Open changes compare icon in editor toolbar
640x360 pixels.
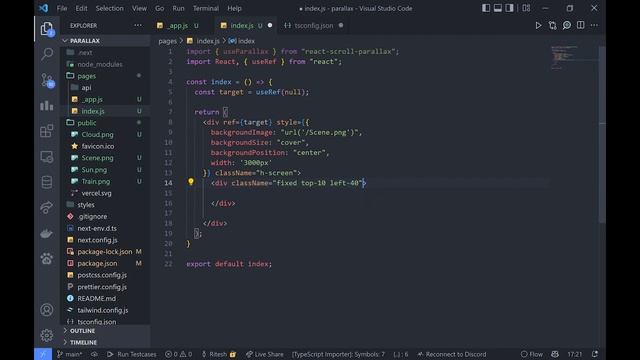point(553,25)
